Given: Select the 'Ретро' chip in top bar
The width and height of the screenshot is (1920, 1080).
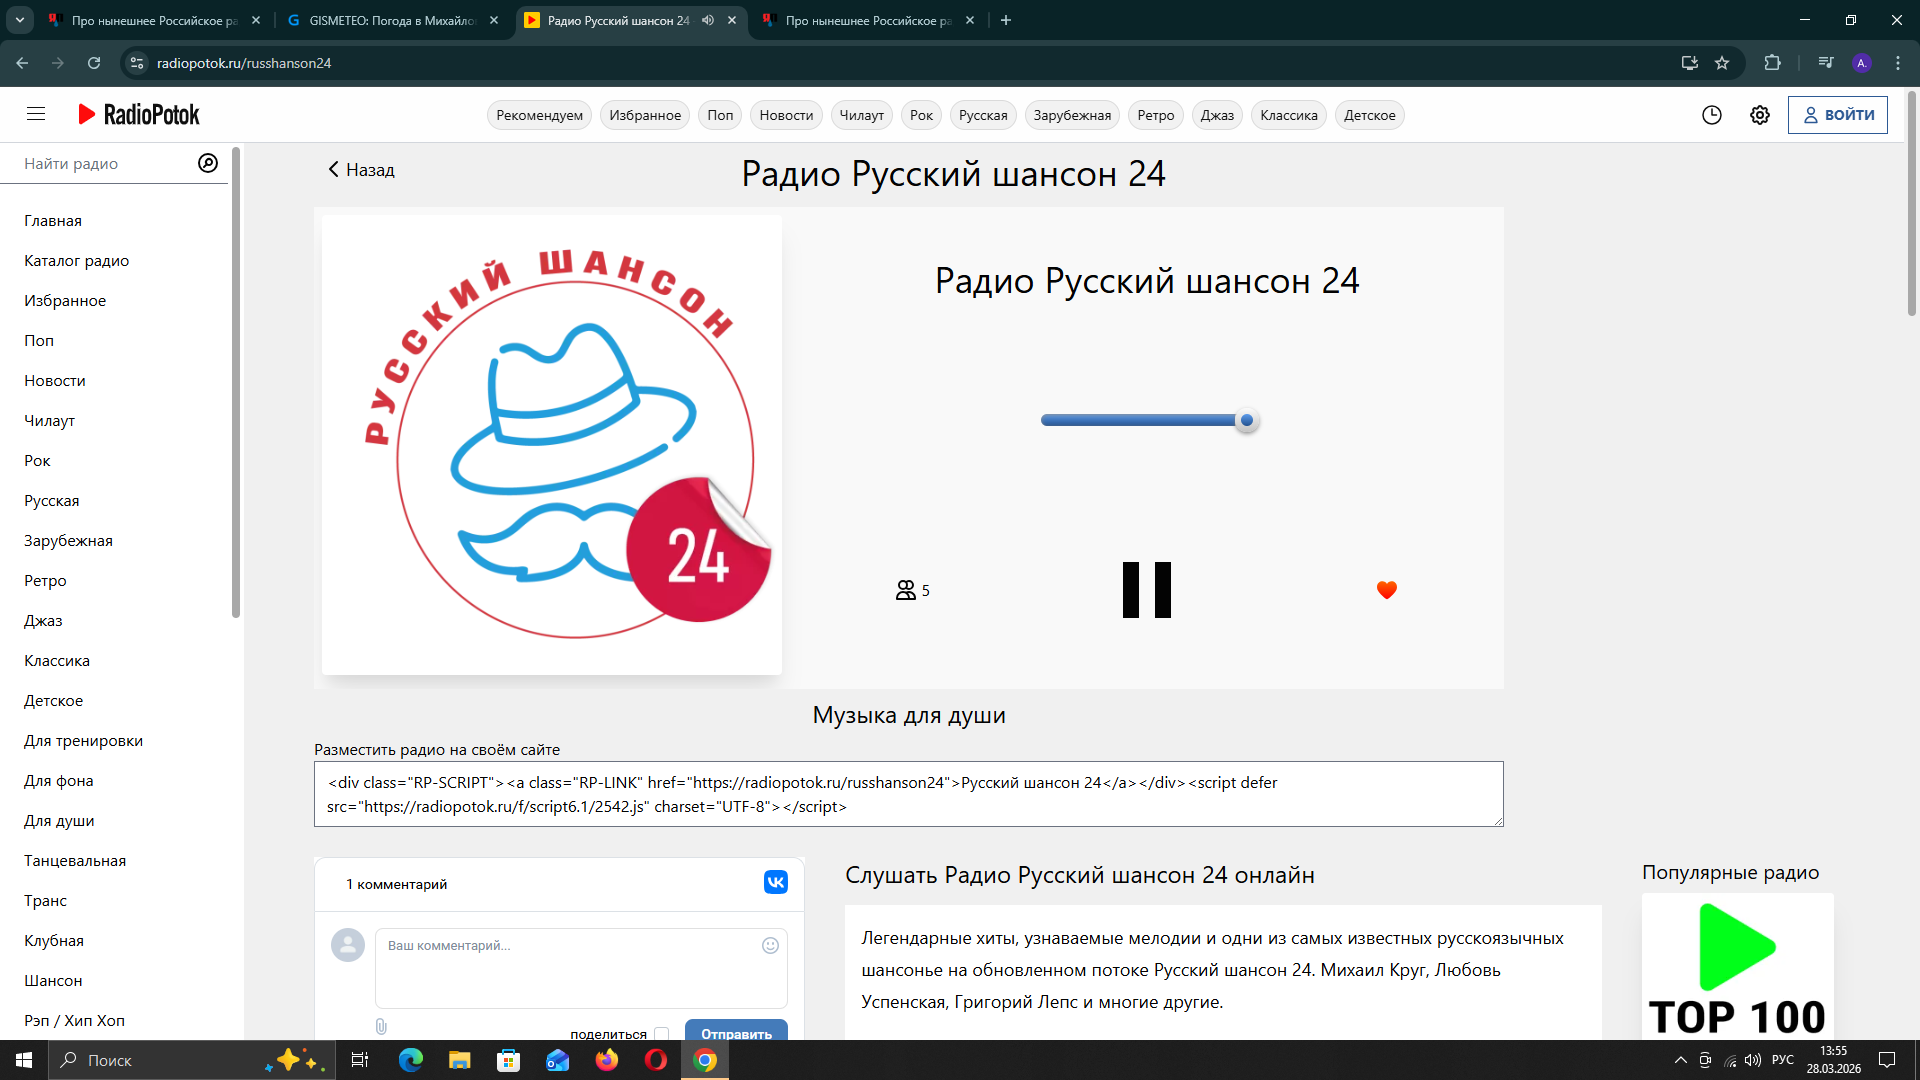Looking at the screenshot, I should (1156, 115).
